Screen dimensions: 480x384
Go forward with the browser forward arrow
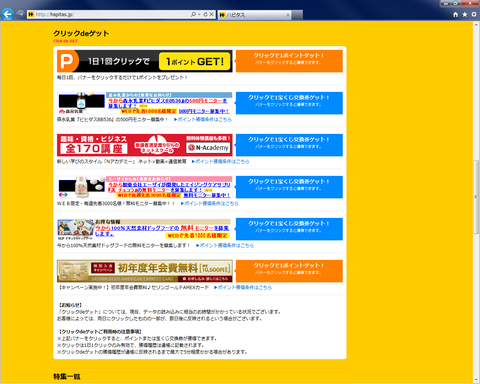click(x=20, y=14)
